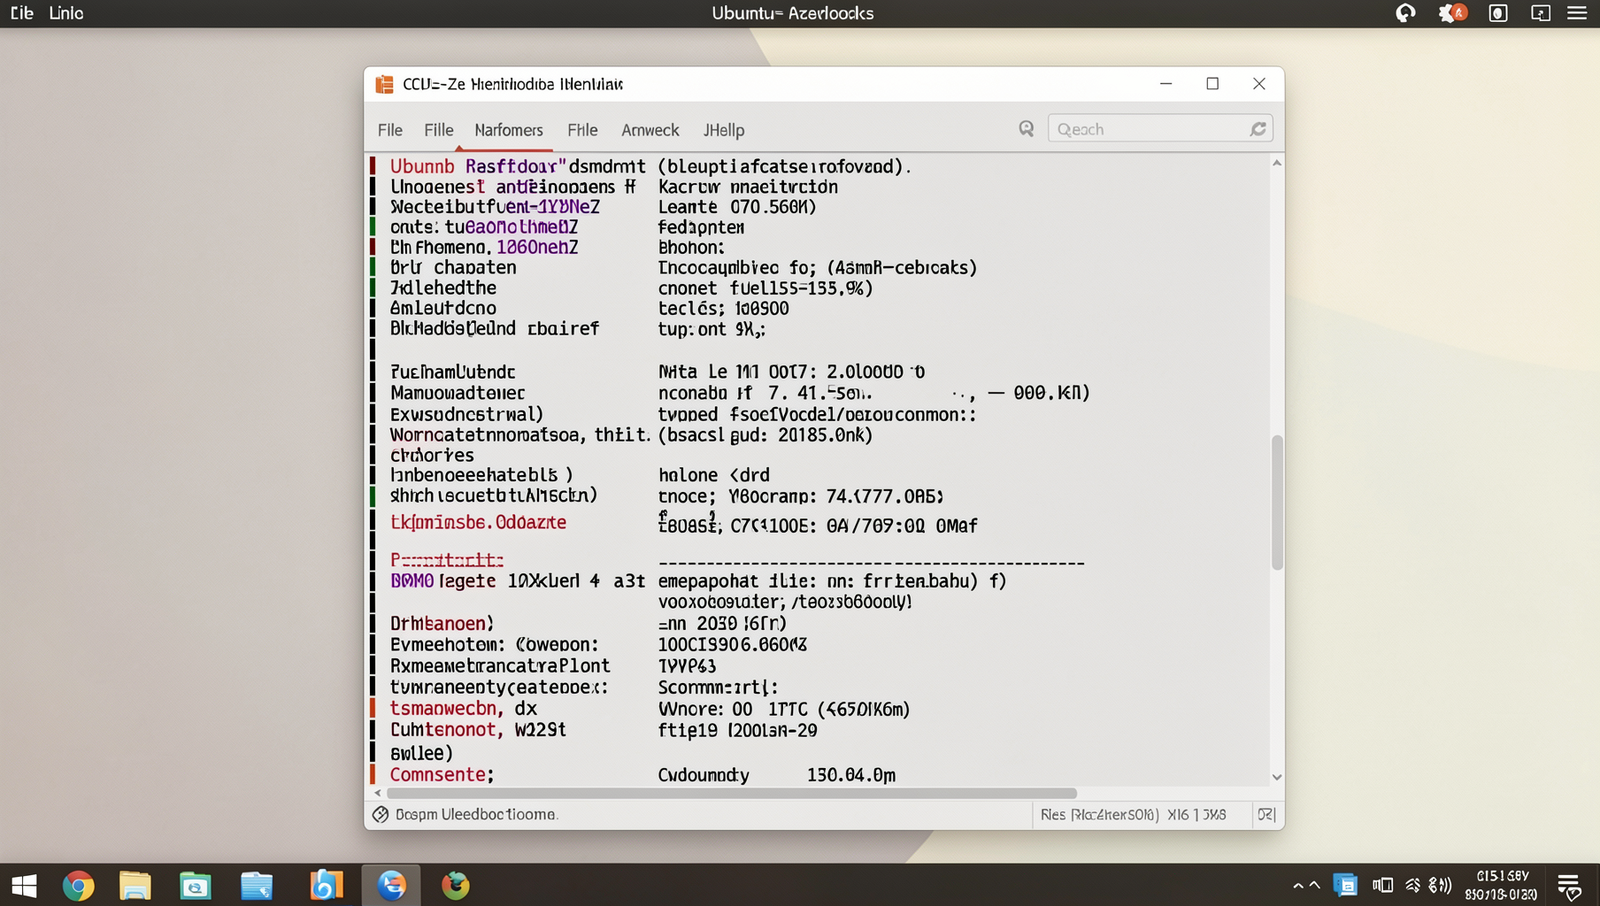Viewport: 1600px width, 906px height.
Task: Open the Fhle menu
Action: [582, 130]
